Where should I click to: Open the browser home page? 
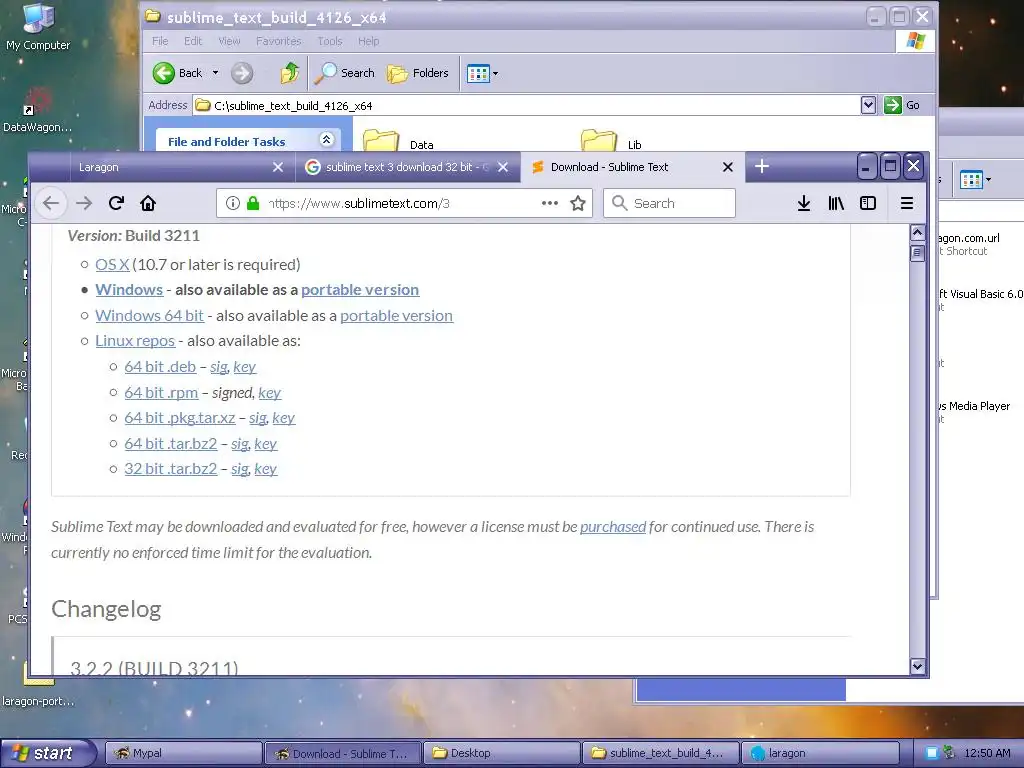point(148,203)
